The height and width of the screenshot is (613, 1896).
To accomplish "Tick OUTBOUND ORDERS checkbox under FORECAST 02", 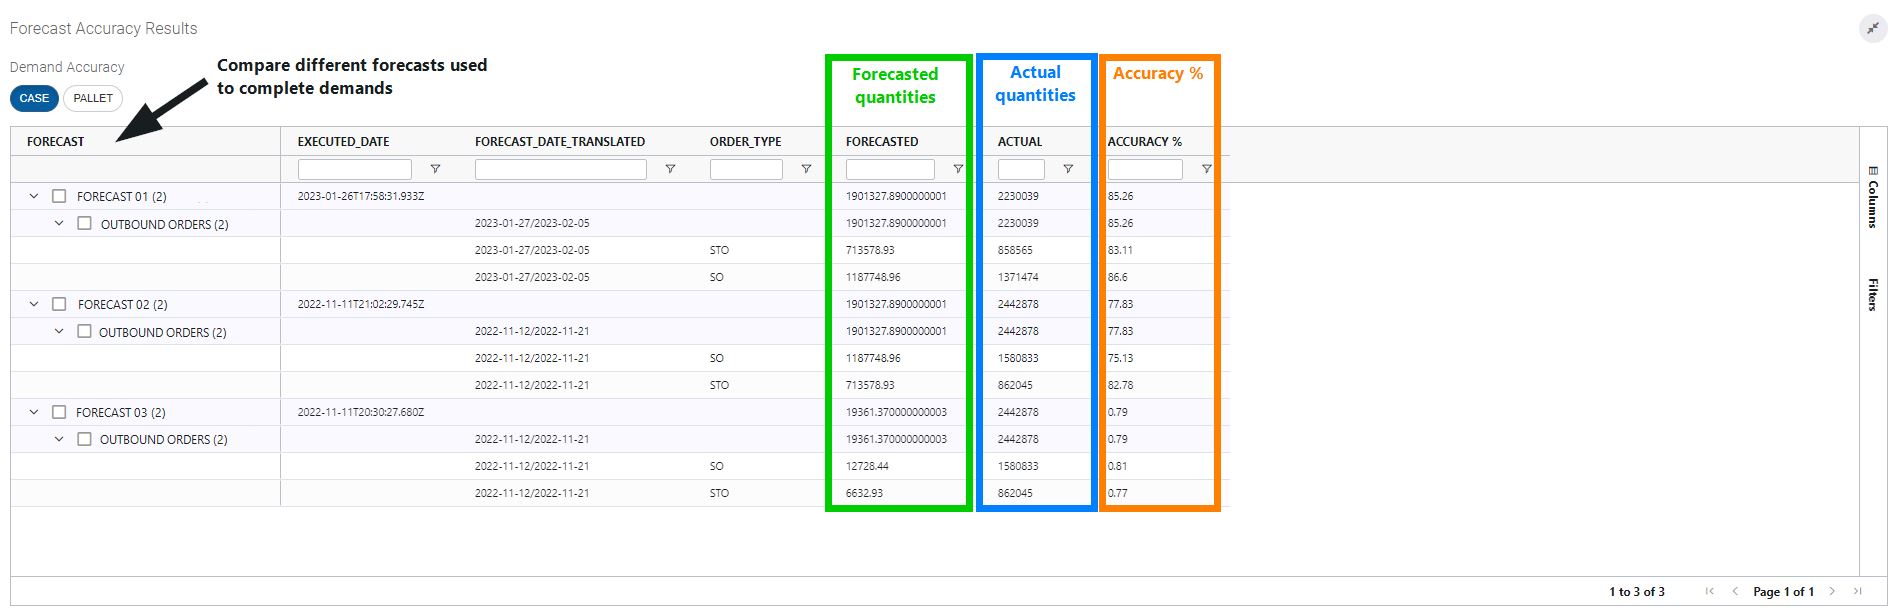I will coord(84,331).
